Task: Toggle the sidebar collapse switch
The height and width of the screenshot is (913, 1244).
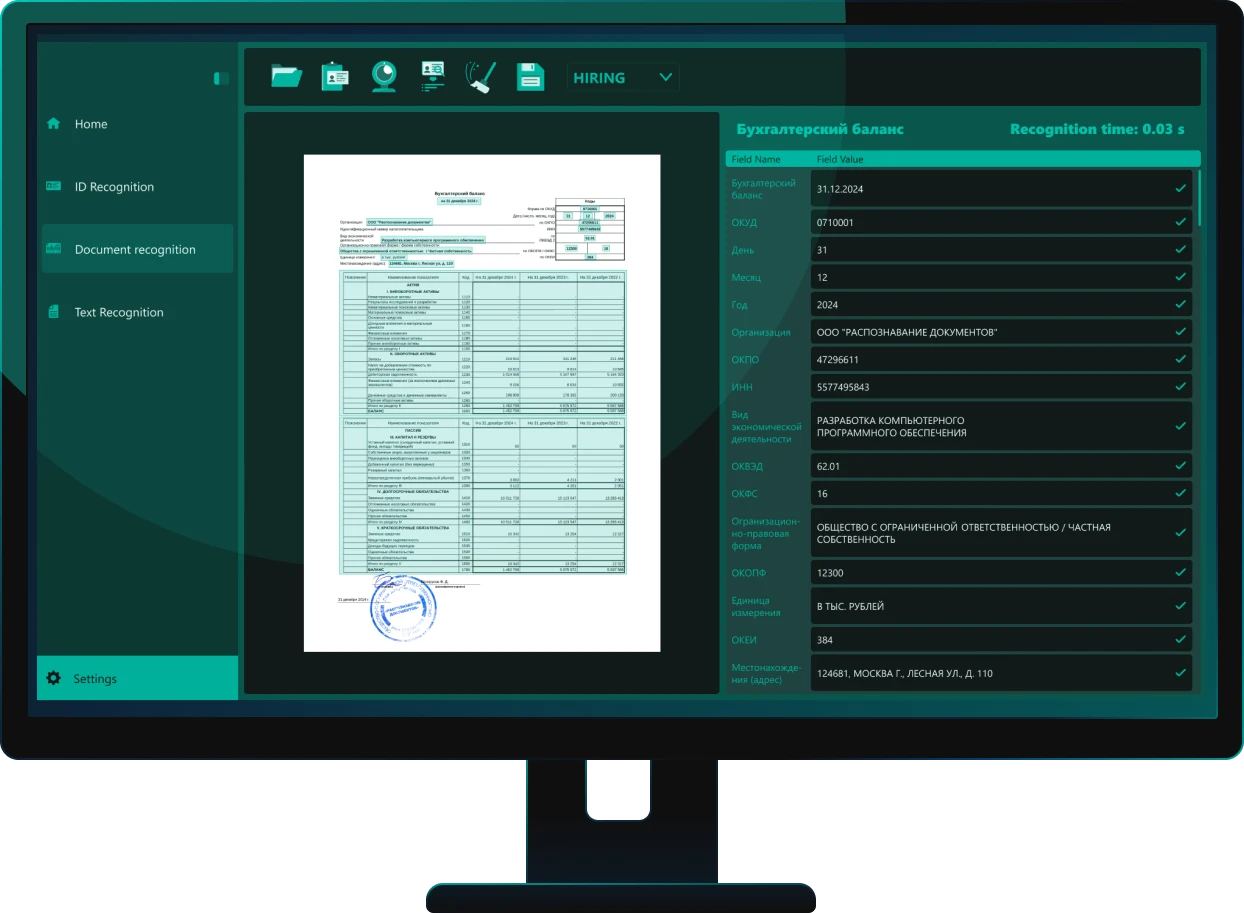Action: pyautogui.click(x=221, y=78)
